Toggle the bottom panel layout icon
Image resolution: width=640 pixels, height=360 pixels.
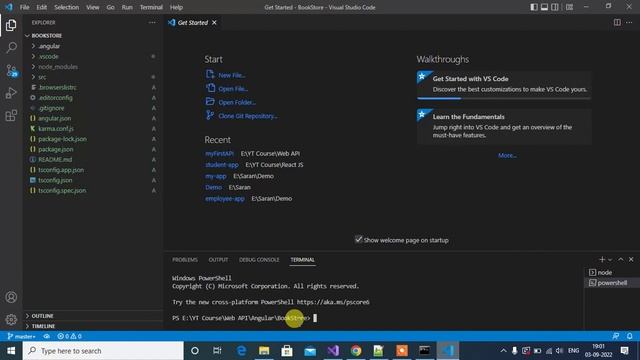tap(544, 7)
